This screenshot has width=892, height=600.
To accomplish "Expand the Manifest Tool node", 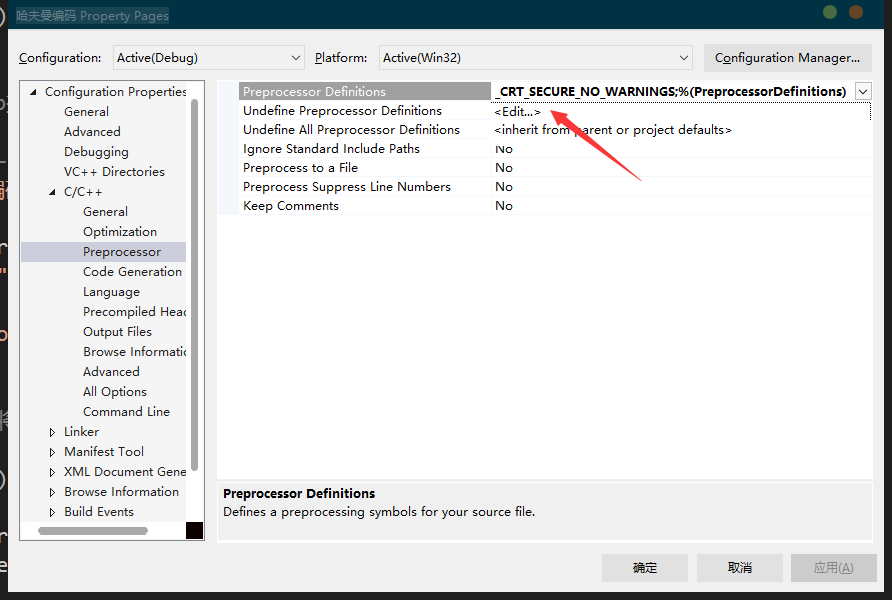I will (52, 452).
